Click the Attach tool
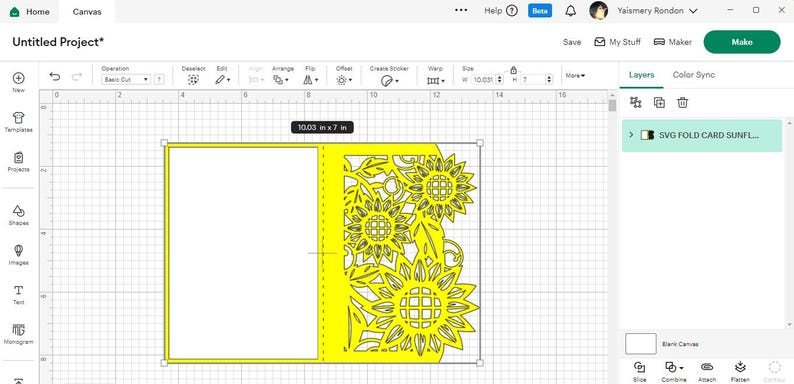The height and width of the screenshot is (384, 794). click(707, 372)
